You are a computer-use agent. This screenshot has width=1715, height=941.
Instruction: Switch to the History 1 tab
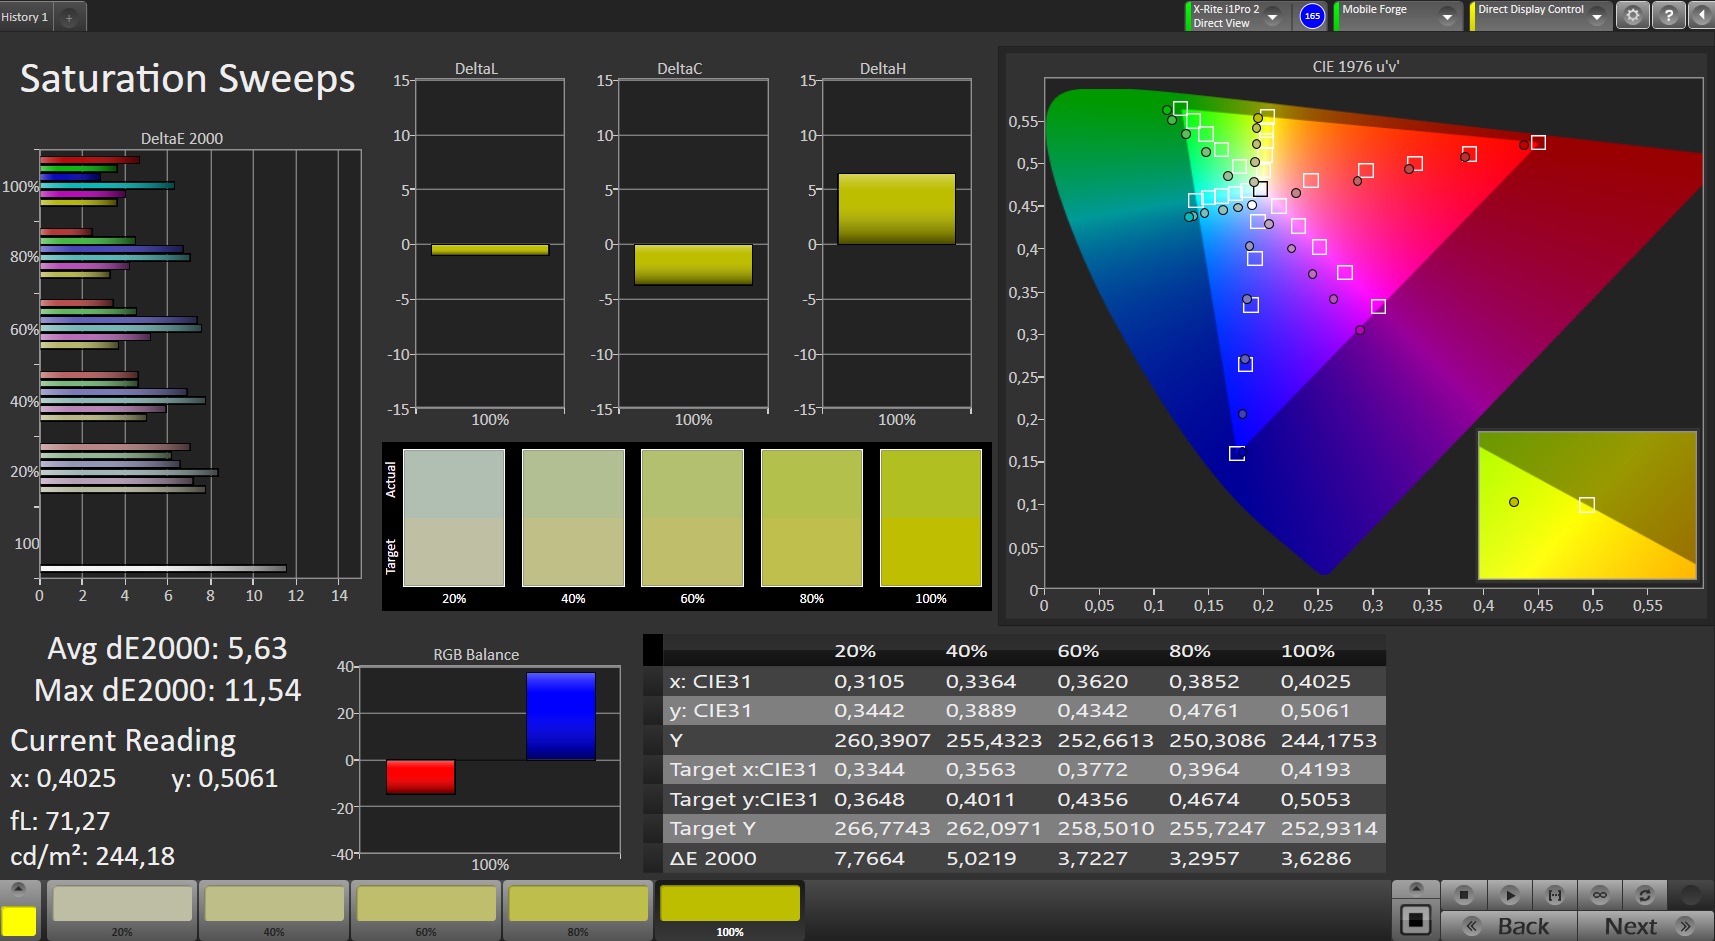coord(25,17)
